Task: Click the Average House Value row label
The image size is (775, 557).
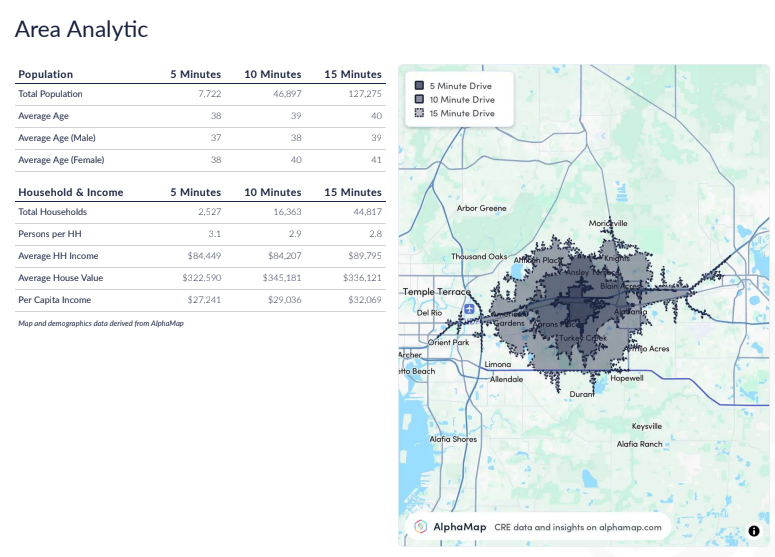Action: coord(60,278)
